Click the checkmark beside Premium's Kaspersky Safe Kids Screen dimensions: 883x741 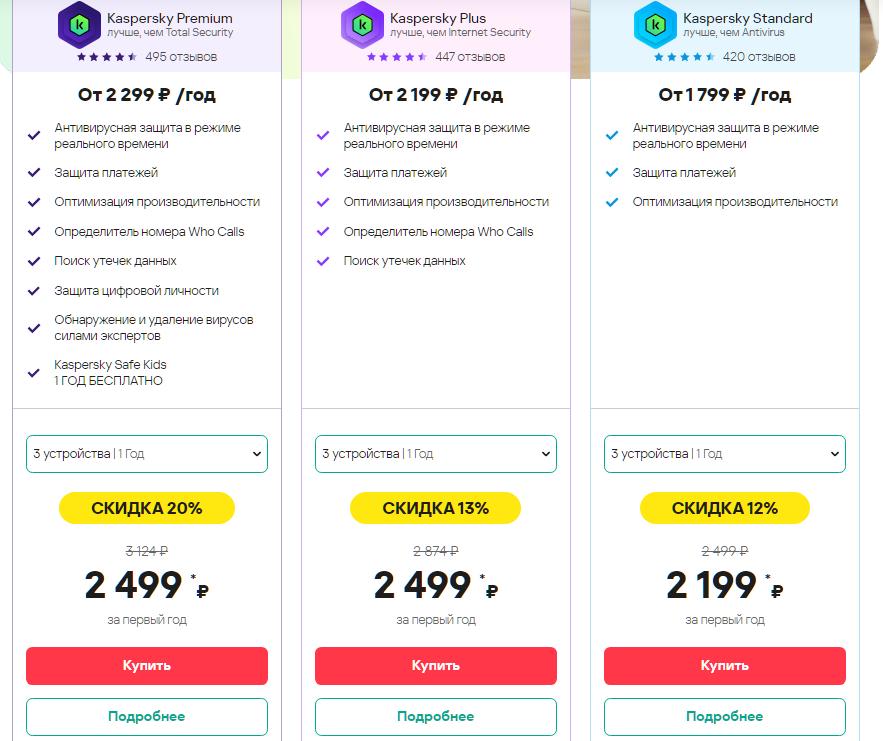pos(34,373)
